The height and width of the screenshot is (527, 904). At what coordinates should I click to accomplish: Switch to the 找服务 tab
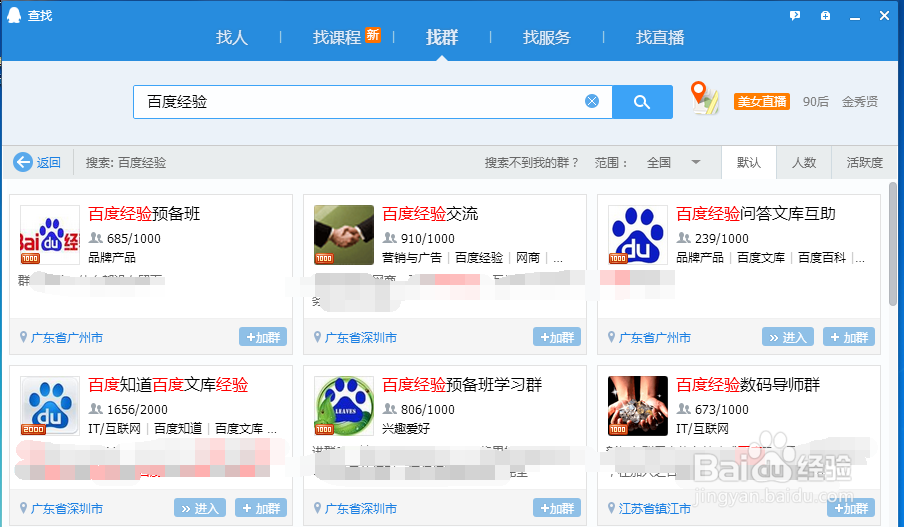(x=547, y=37)
